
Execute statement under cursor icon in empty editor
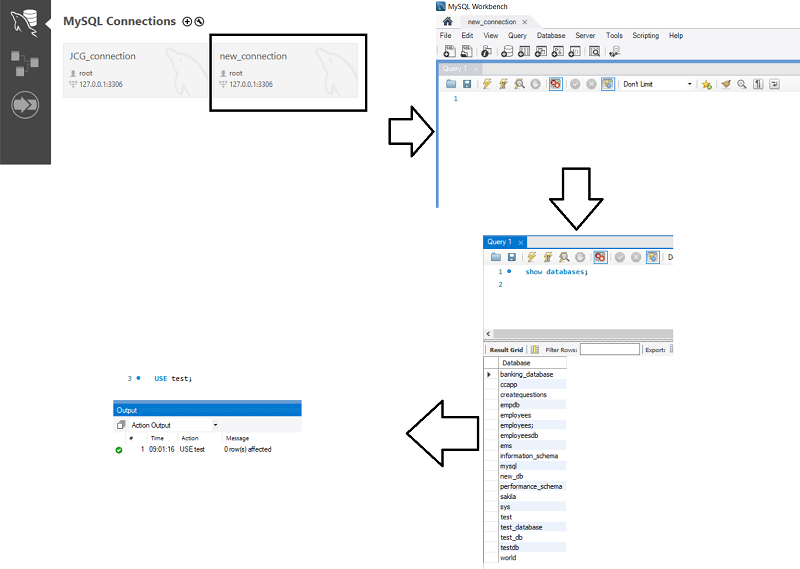pyautogui.click(x=503, y=84)
